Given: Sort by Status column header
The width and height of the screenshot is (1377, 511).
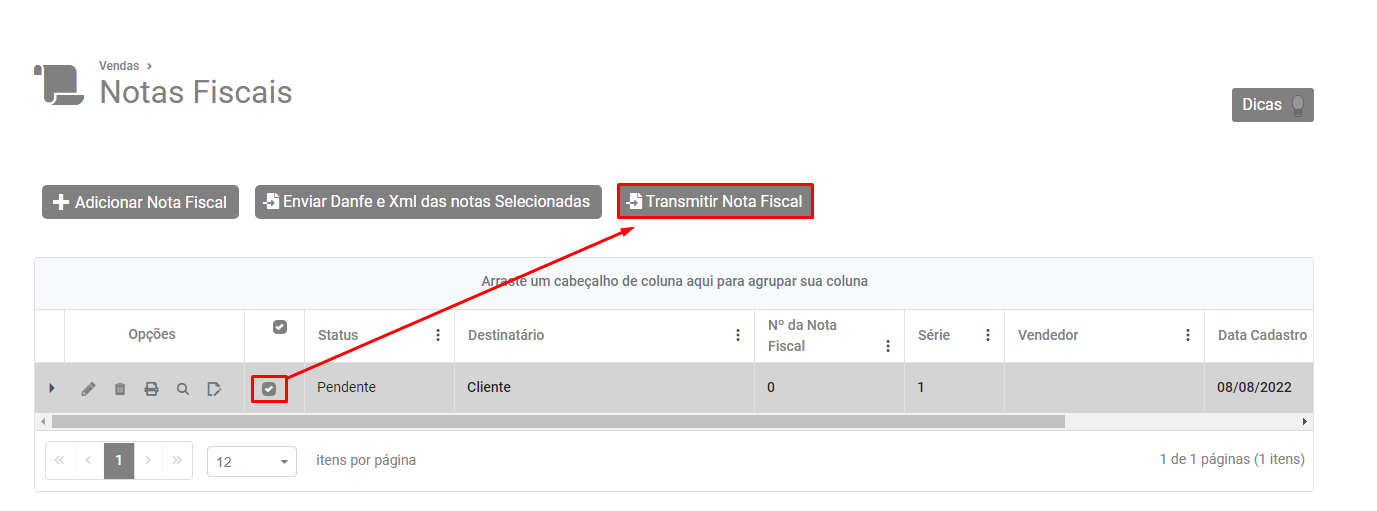Looking at the screenshot, I should coord(338,335).
